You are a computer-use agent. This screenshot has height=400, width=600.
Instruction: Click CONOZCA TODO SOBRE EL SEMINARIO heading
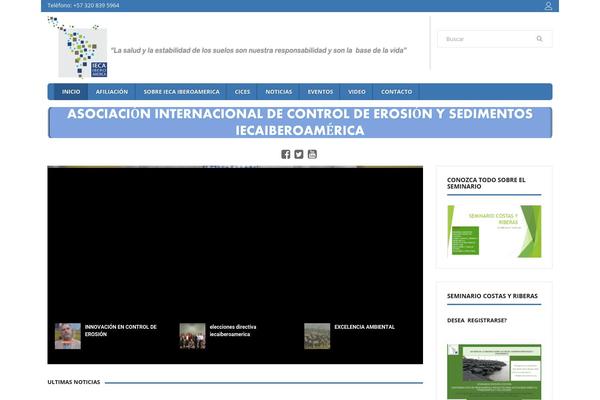486,183
